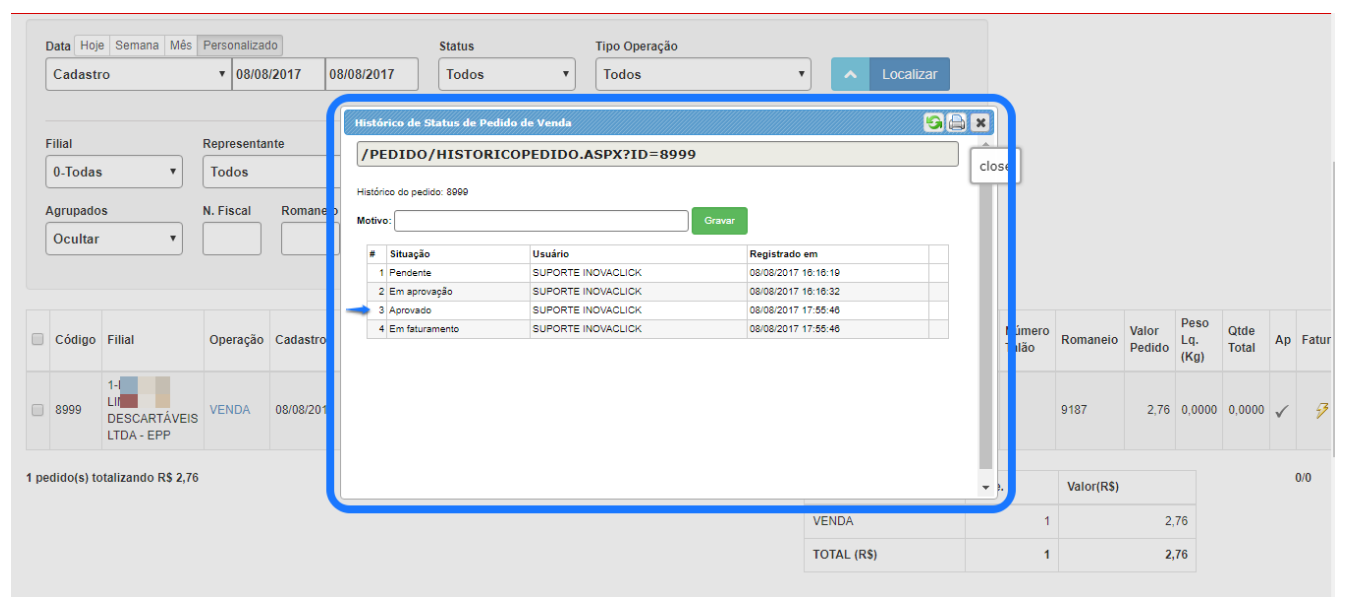
Task: Check the box for order 8999
Action: (38, 410)
